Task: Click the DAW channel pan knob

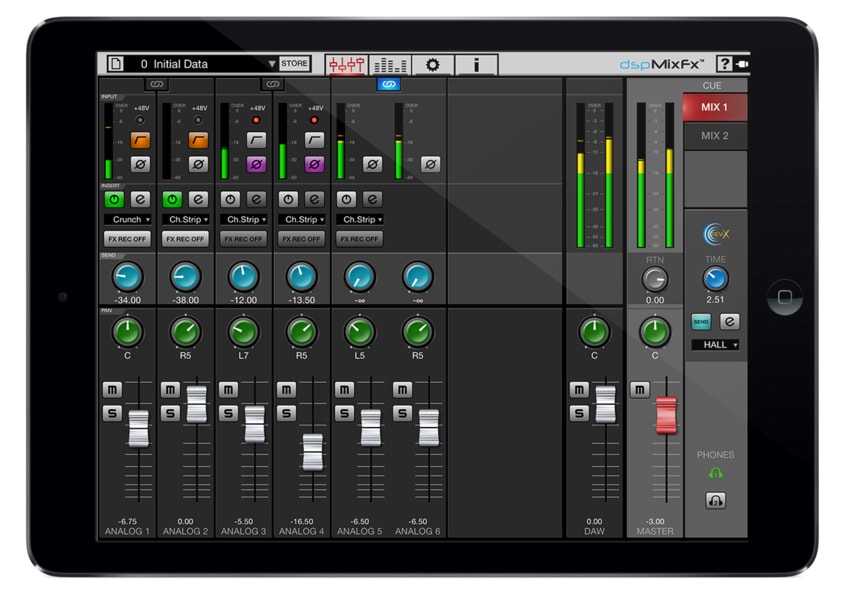Action: pos(594,332)
